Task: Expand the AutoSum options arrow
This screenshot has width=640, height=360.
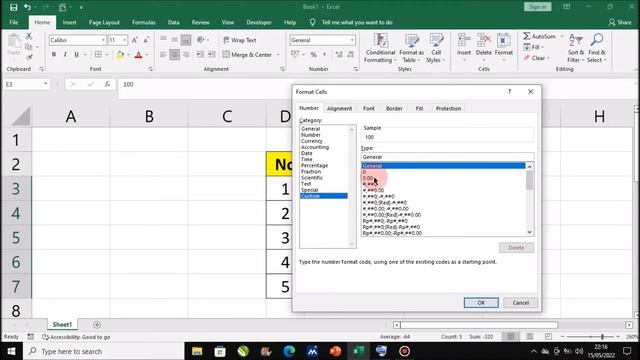Action: tap(562, 36)
